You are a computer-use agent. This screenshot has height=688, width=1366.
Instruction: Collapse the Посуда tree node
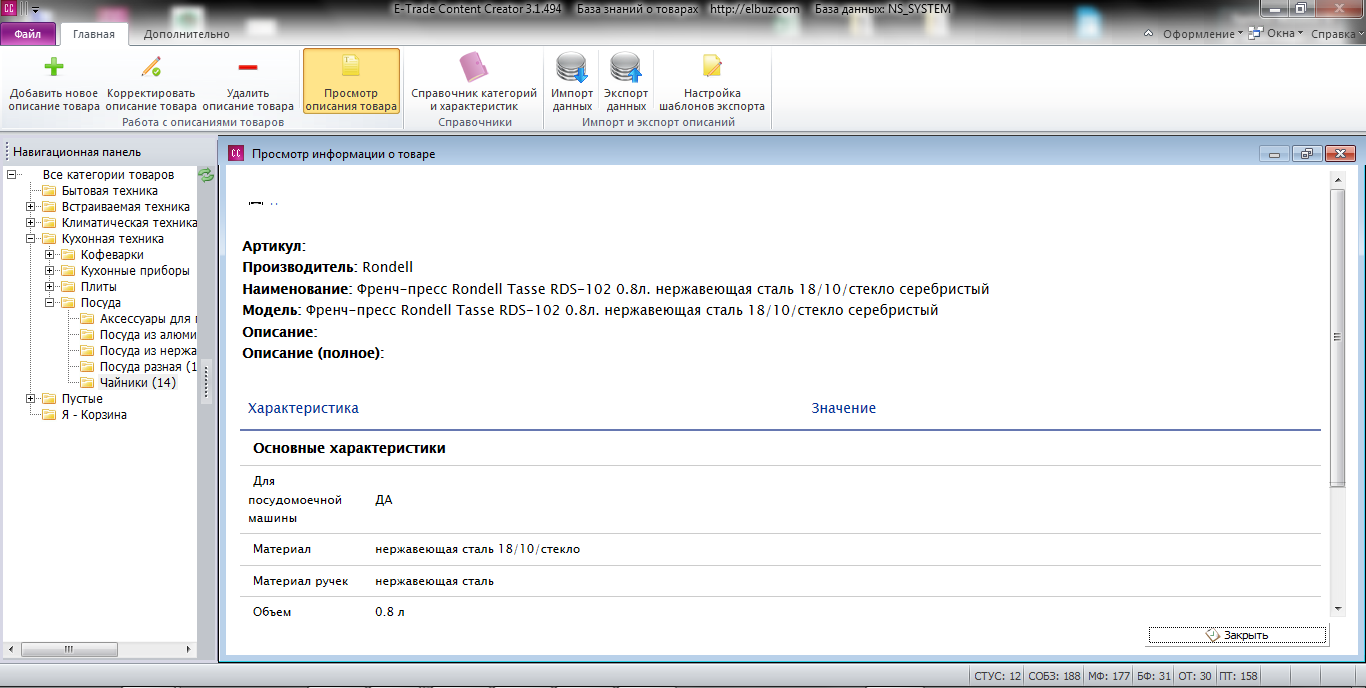point(49,303)
